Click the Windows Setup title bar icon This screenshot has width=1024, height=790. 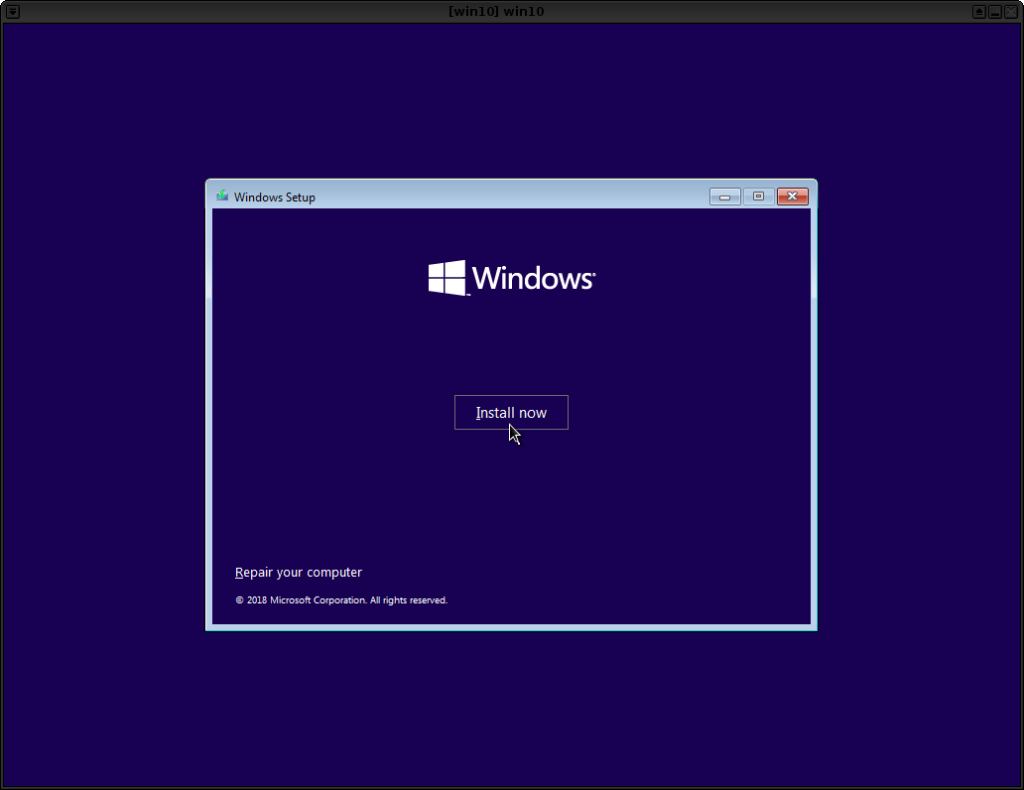pos(223,196)
